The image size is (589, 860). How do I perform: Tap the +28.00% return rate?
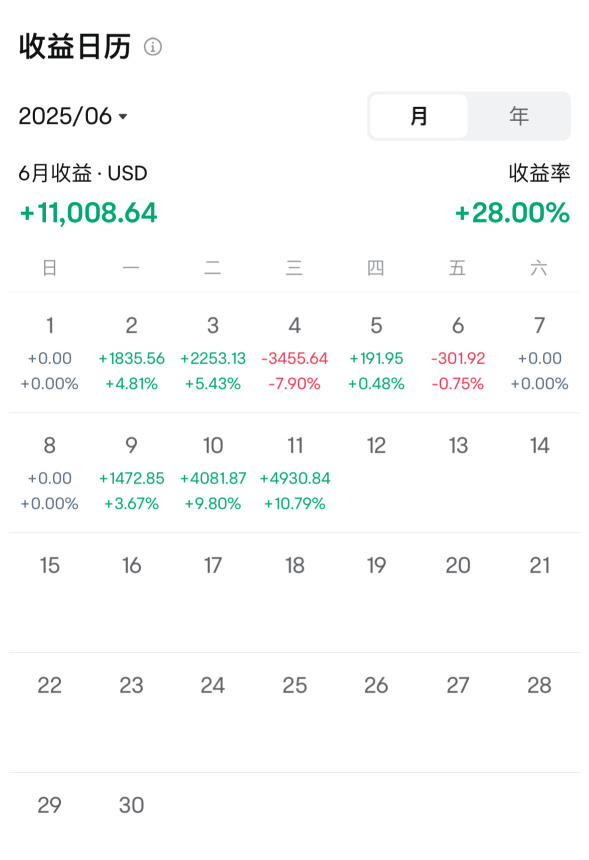(512, 213)
